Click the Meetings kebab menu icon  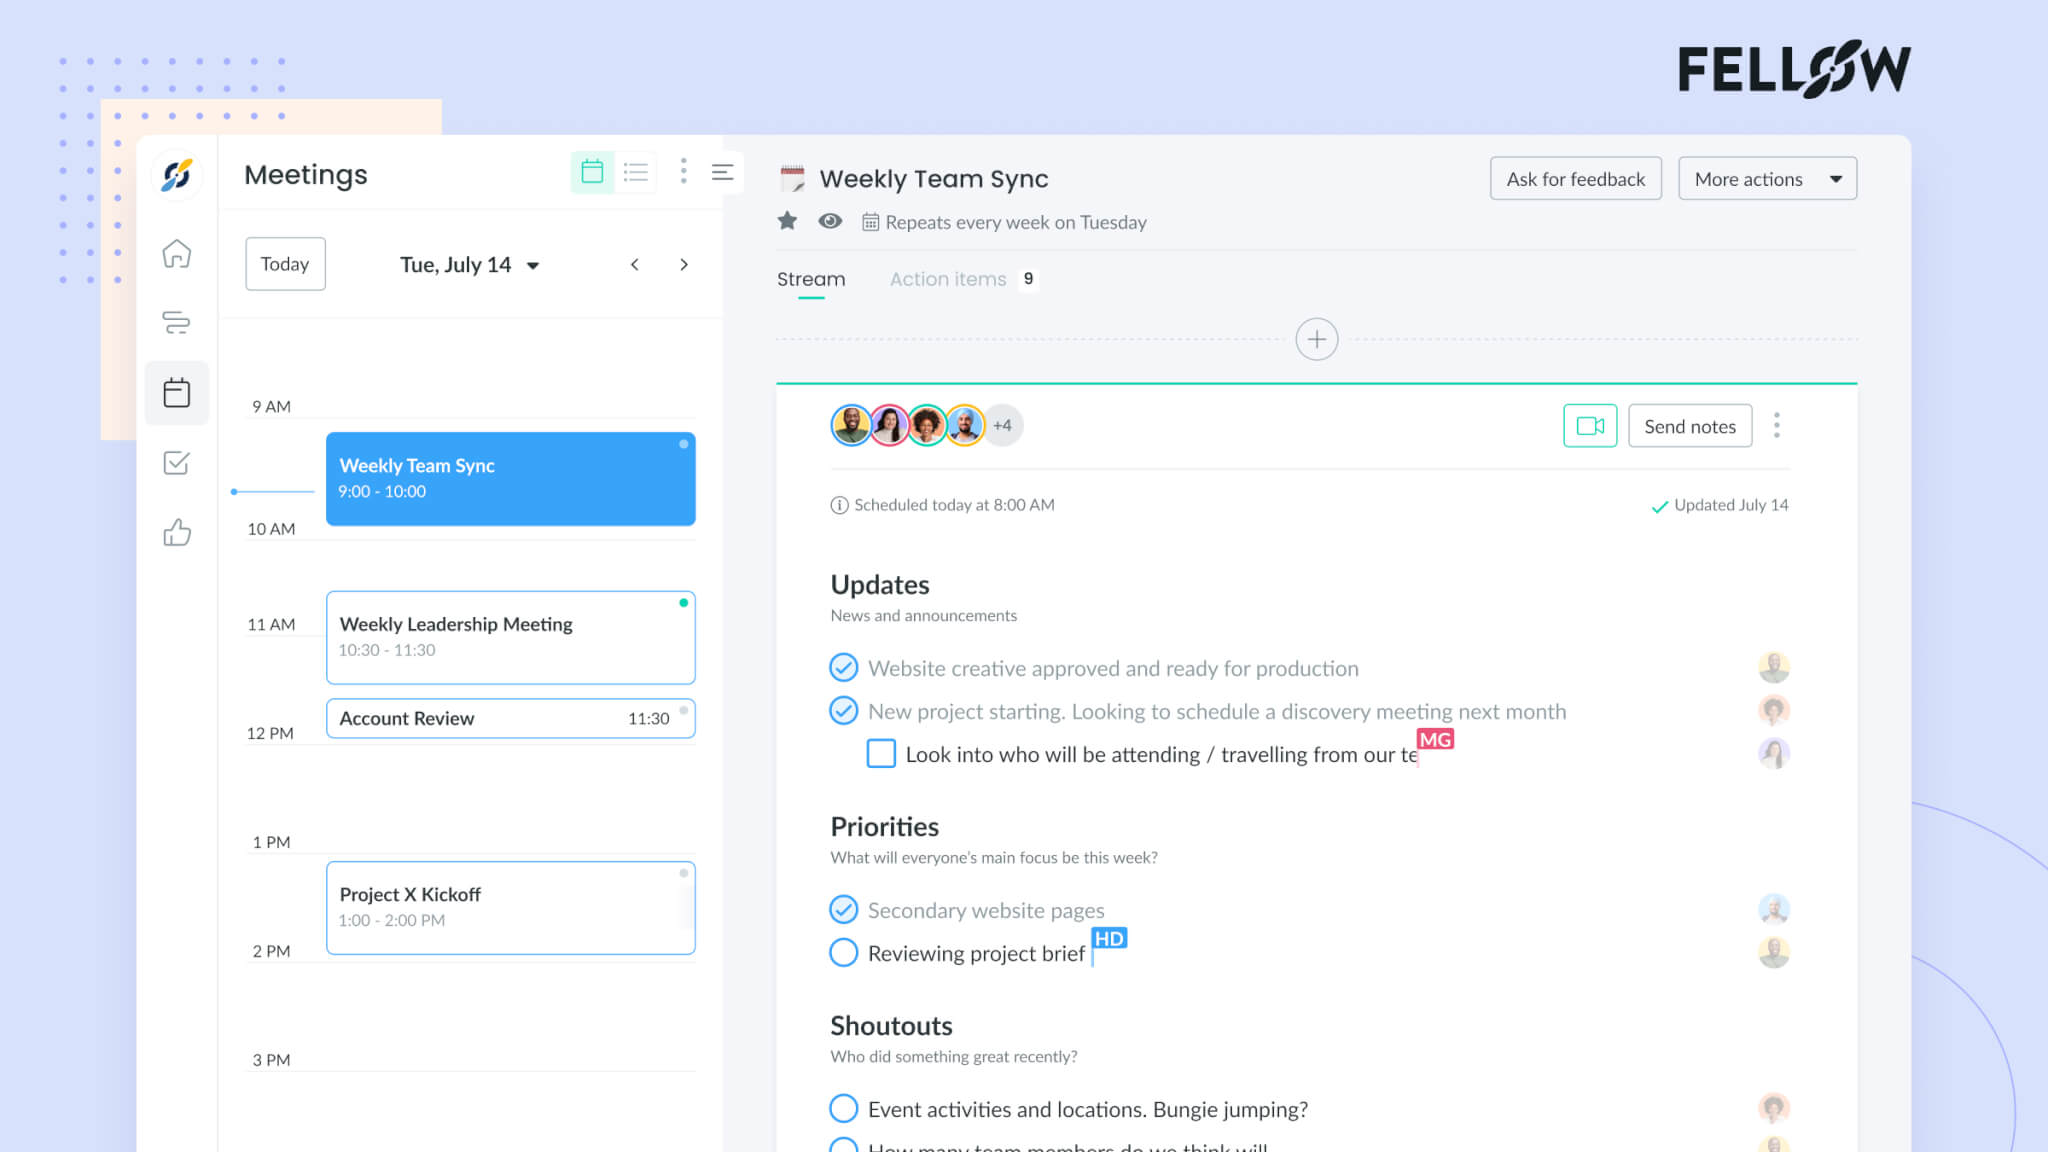click(684, 172)
